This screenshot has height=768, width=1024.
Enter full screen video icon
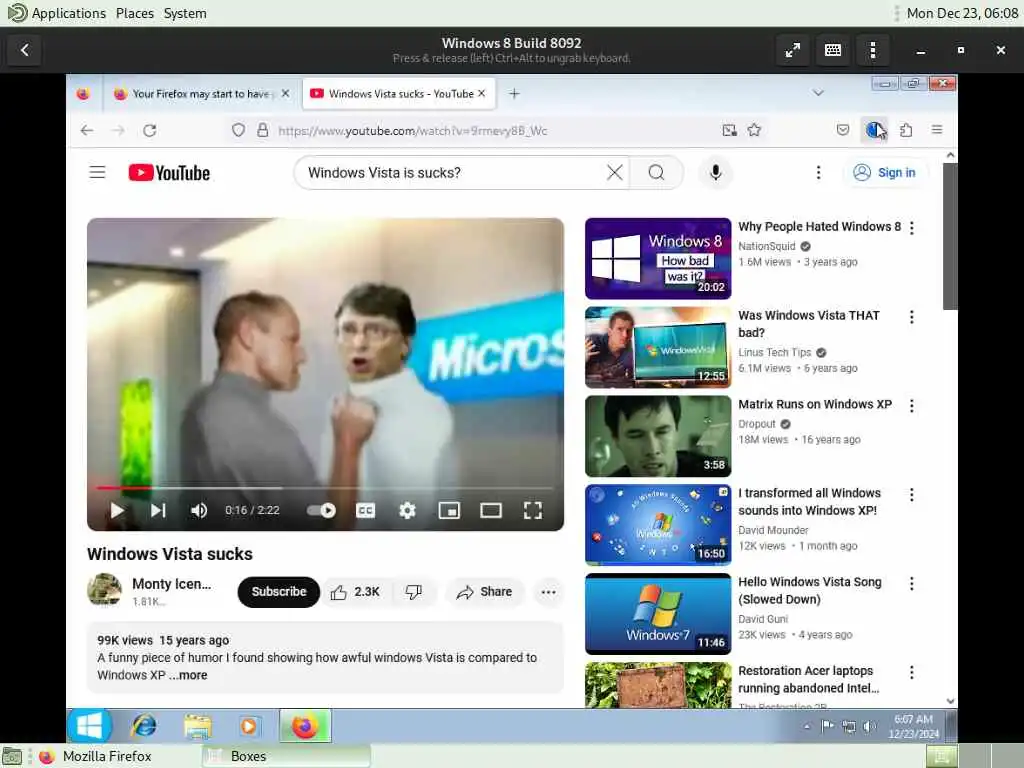(x=533, y=511)
